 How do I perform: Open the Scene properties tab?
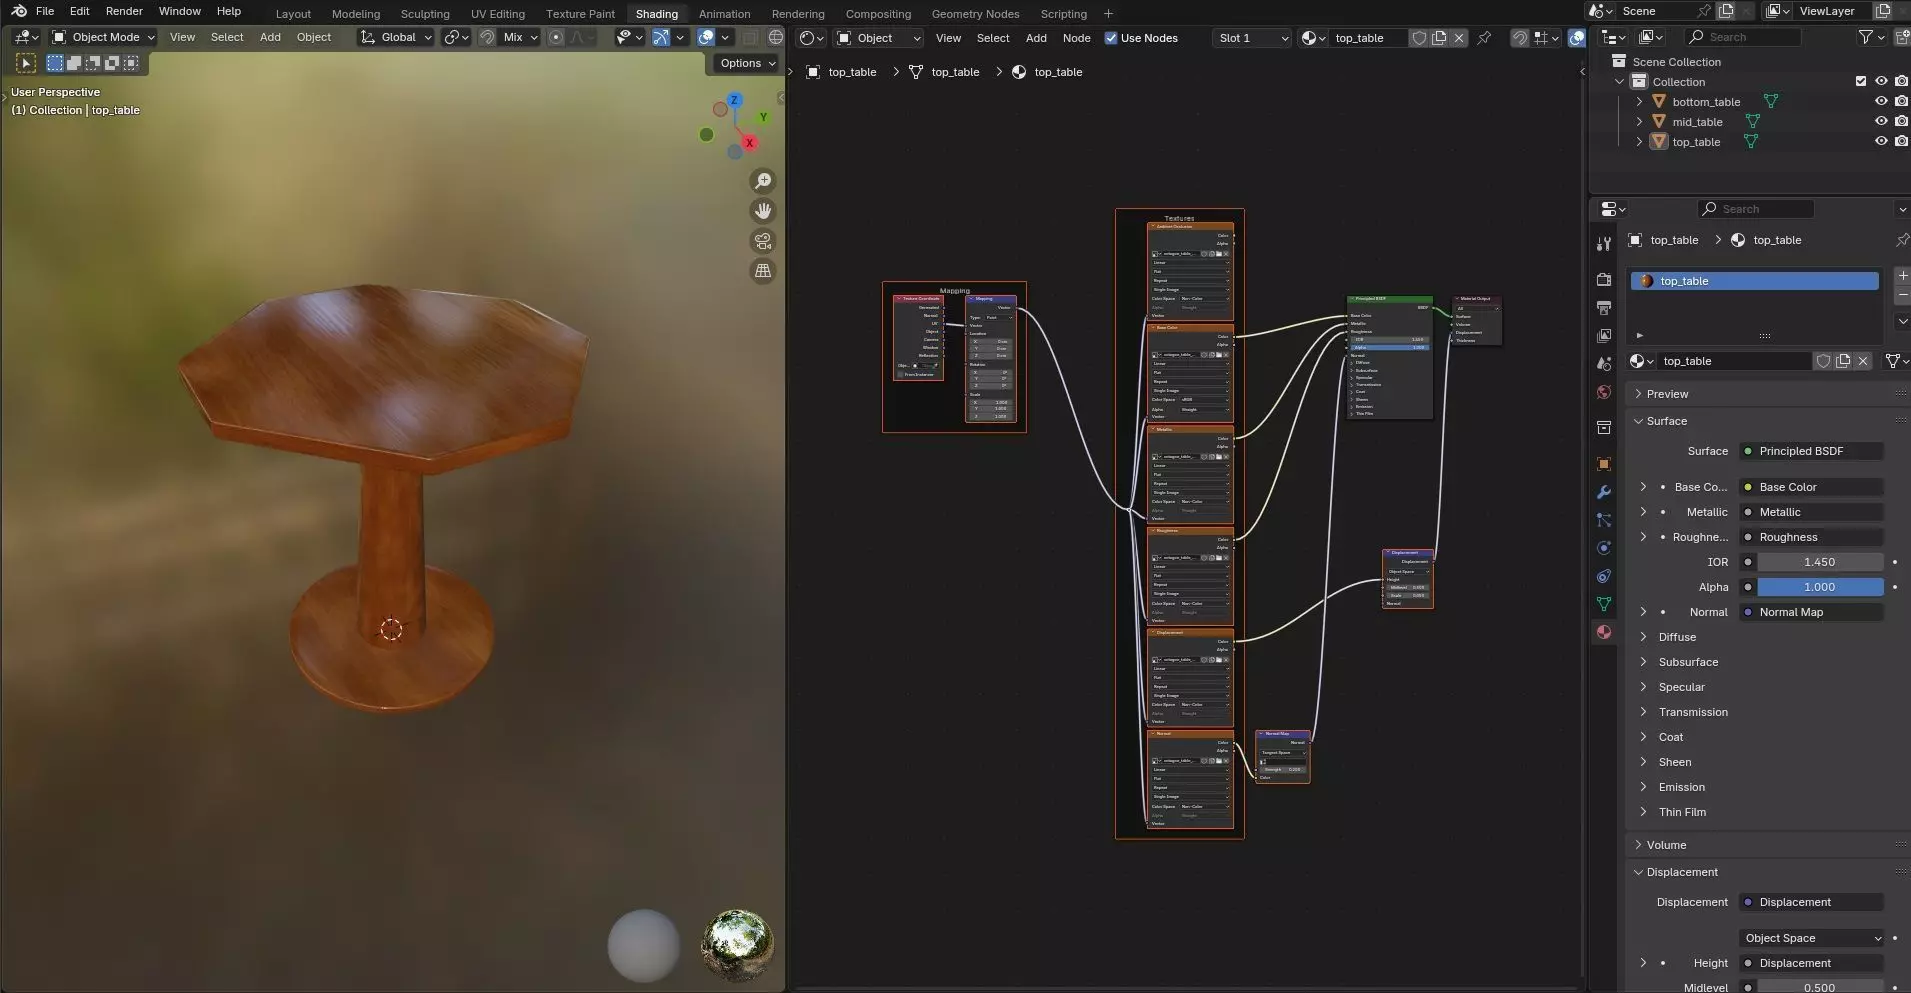point(1604,363)
